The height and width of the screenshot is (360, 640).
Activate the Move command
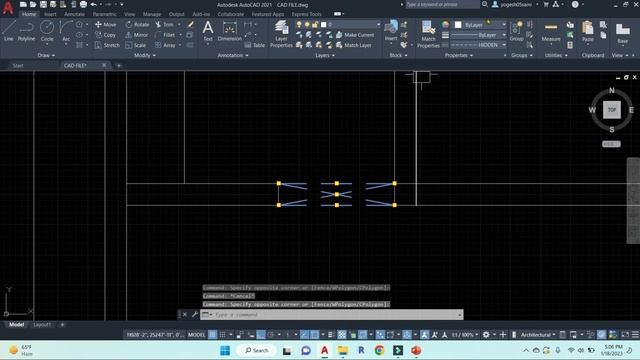pos(106,24)
